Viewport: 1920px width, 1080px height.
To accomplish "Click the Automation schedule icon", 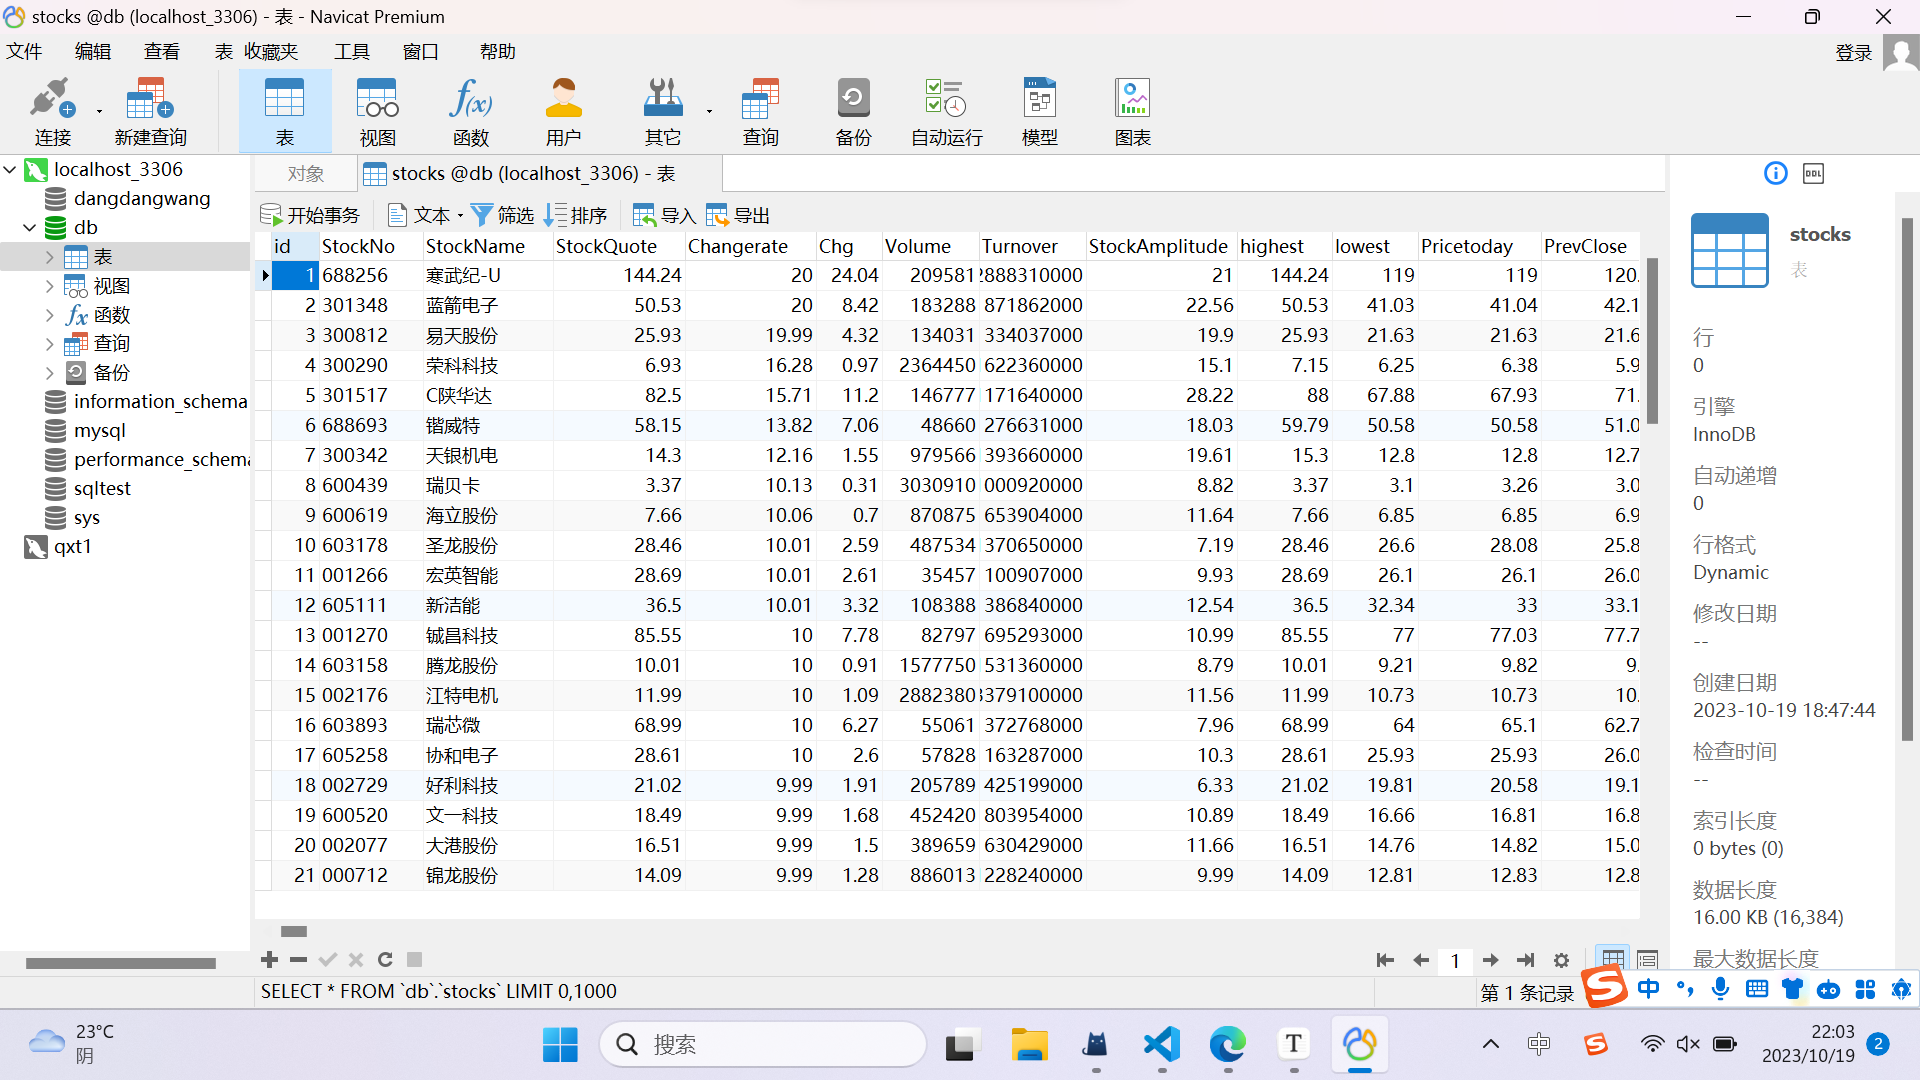I will pos(946,100).
